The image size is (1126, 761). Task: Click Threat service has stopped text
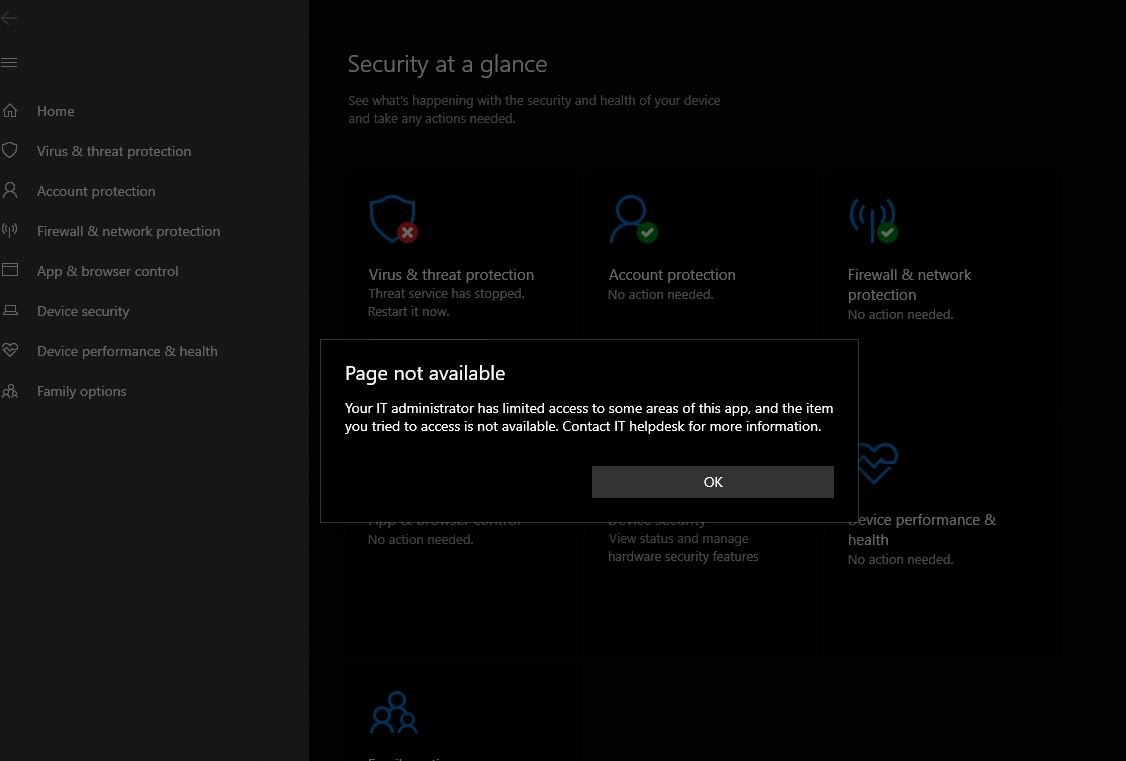[x=446, y=294]
